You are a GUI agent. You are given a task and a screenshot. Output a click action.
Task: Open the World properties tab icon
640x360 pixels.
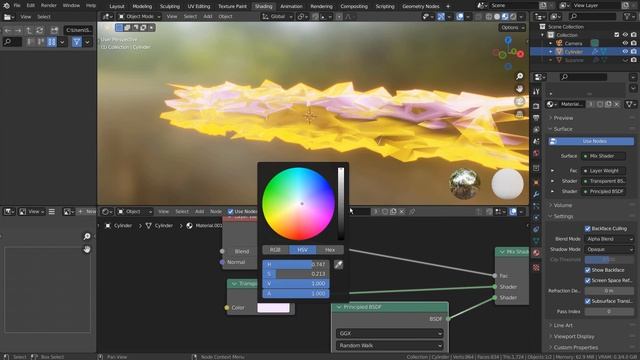536,153
